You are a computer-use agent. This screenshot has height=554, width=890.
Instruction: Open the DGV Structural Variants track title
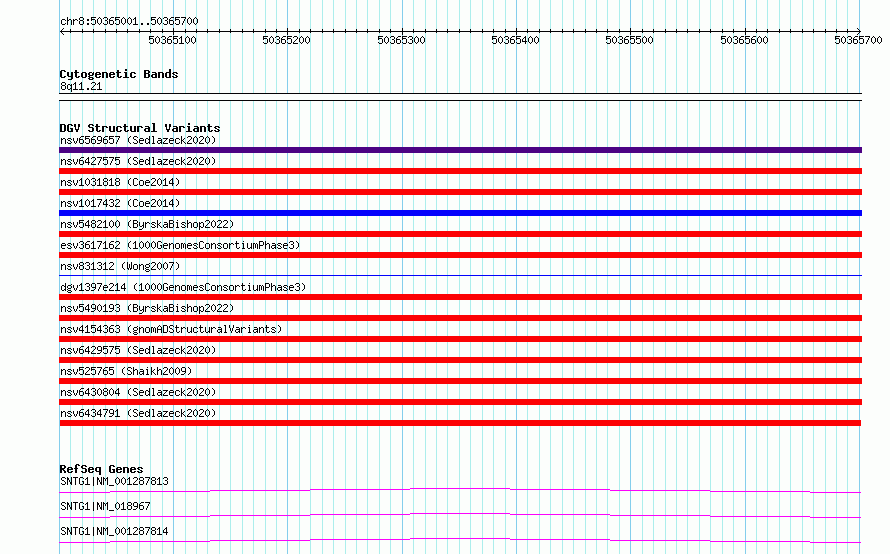pyautogui.click(x=140, y=128)
